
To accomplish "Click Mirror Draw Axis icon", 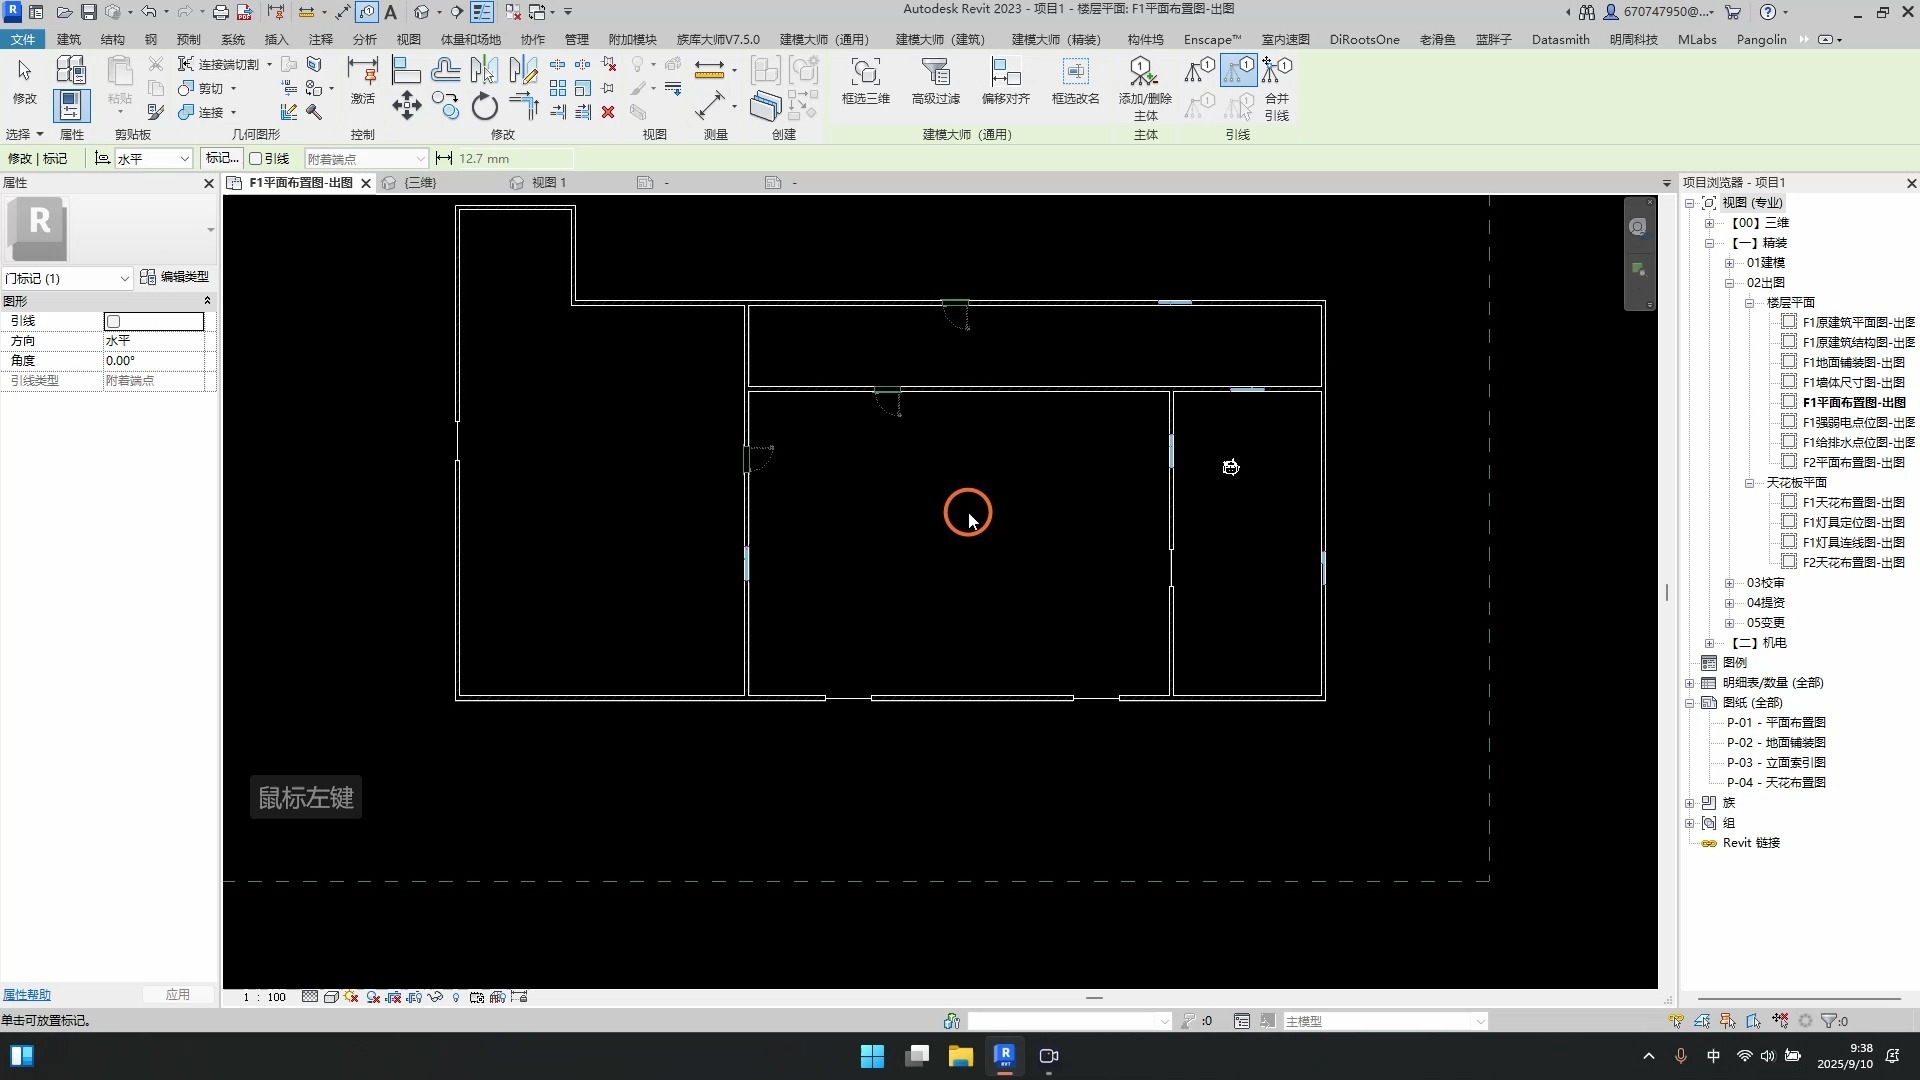I will 523,69.
